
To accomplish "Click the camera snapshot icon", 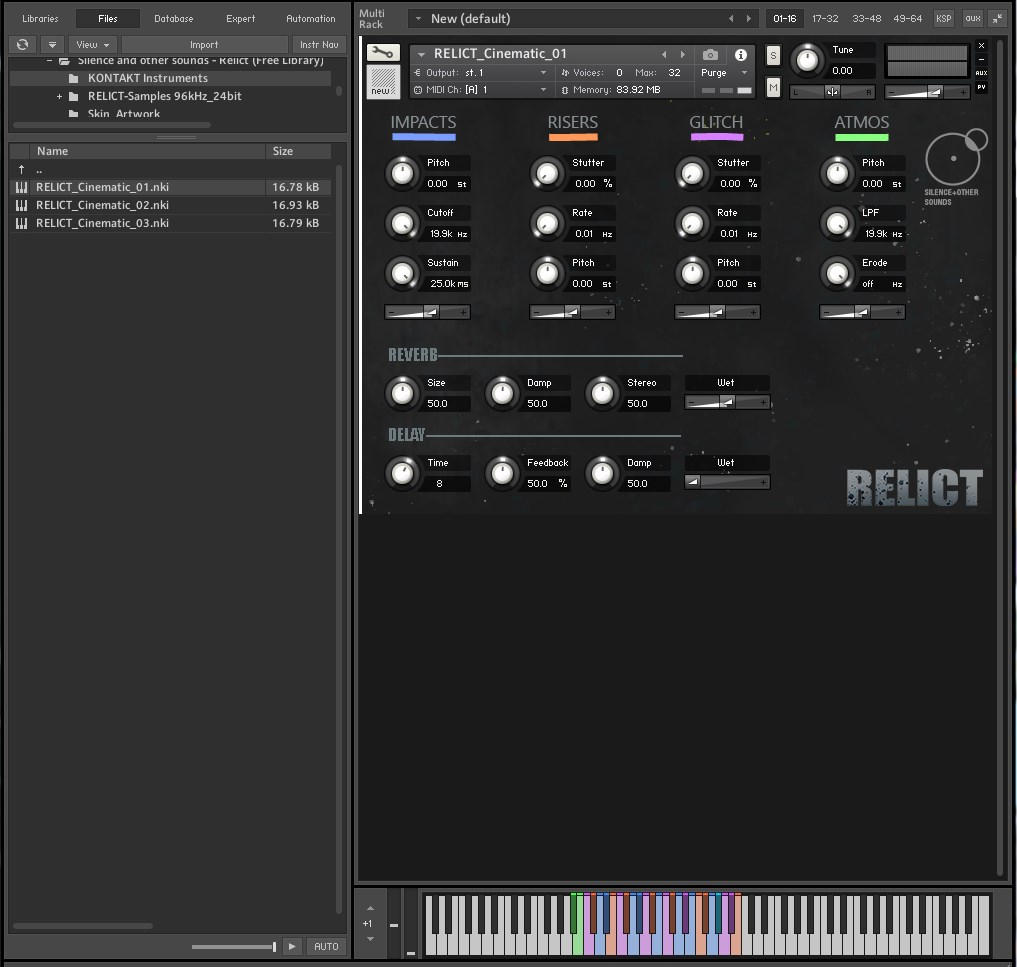I will coord(710,55).
